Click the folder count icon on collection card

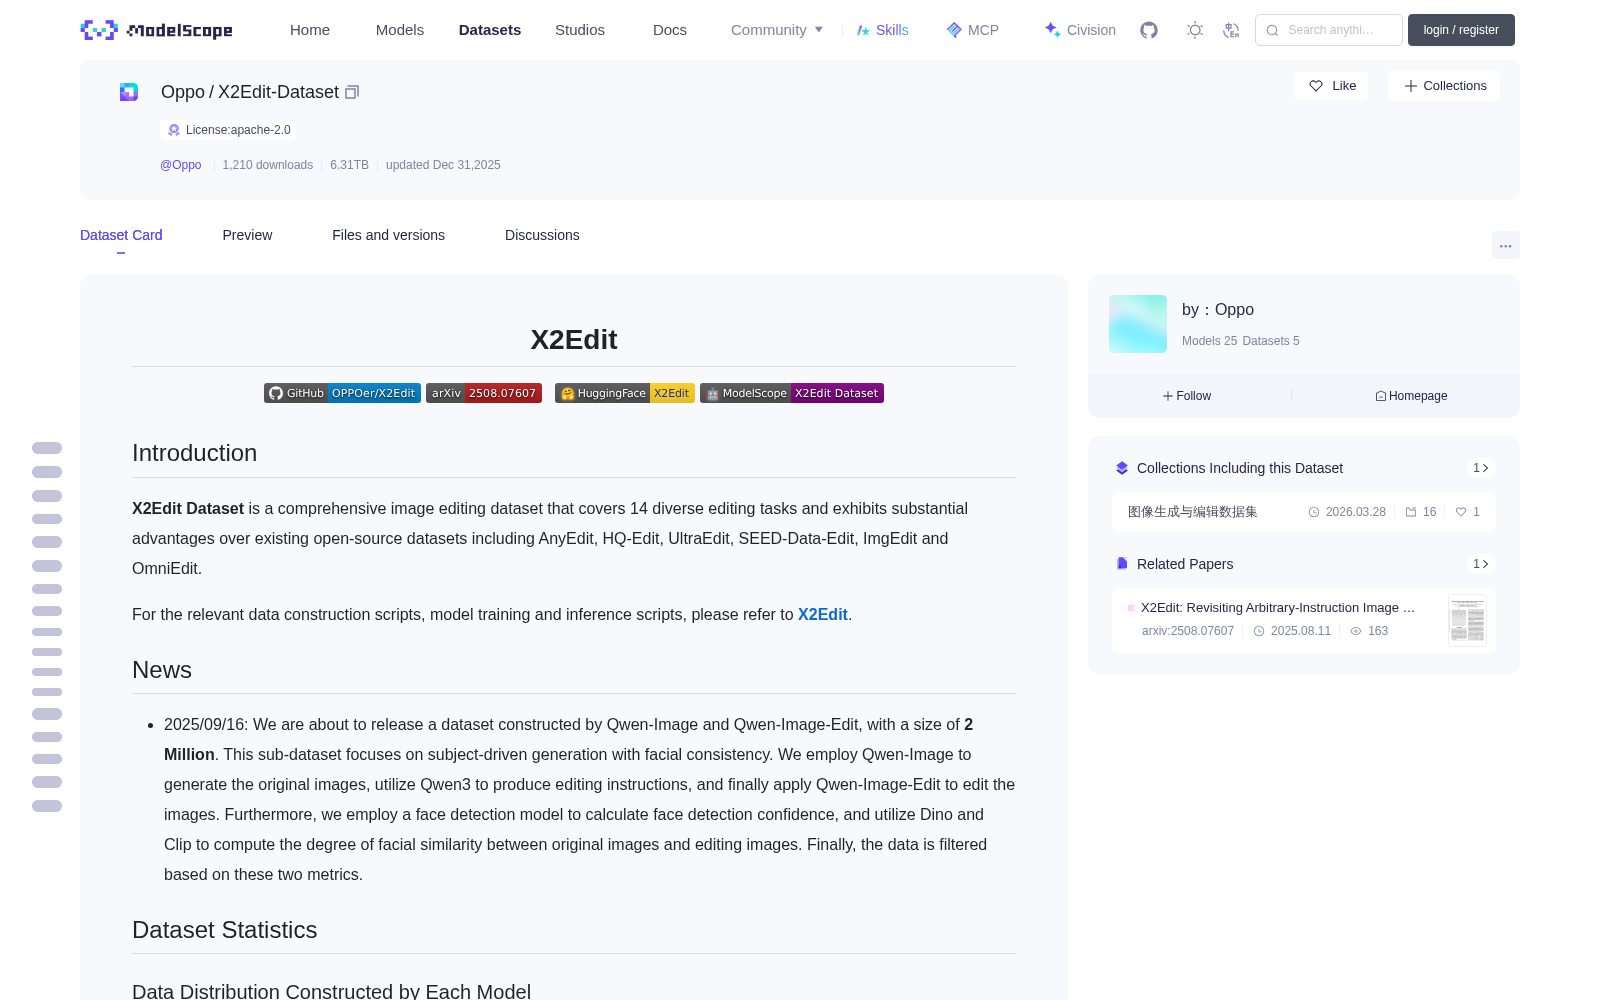1411,512
